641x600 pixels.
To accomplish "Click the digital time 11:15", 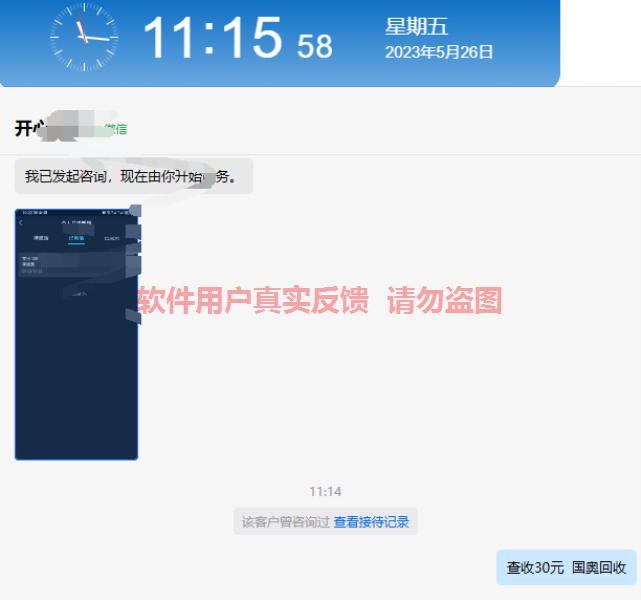I will 212,39.
